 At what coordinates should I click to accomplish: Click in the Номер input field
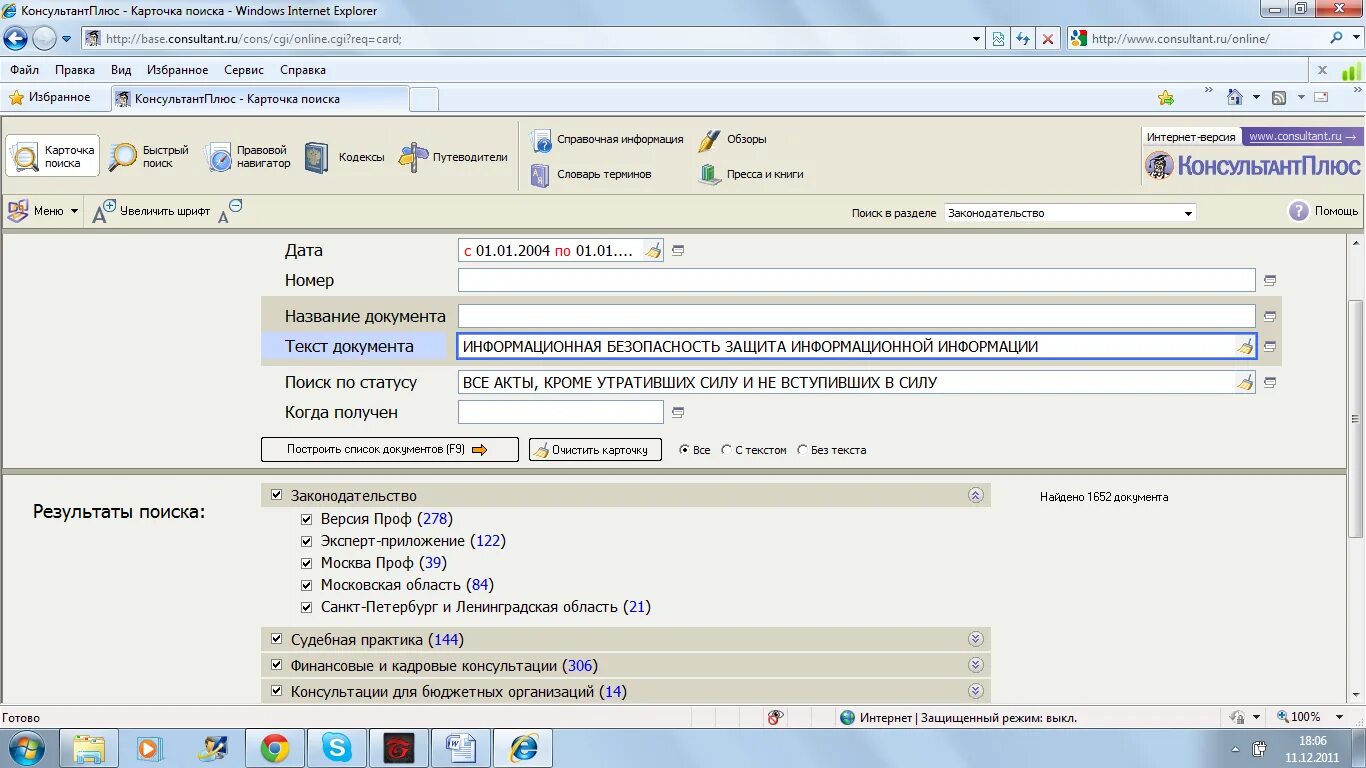click(856, 281)
